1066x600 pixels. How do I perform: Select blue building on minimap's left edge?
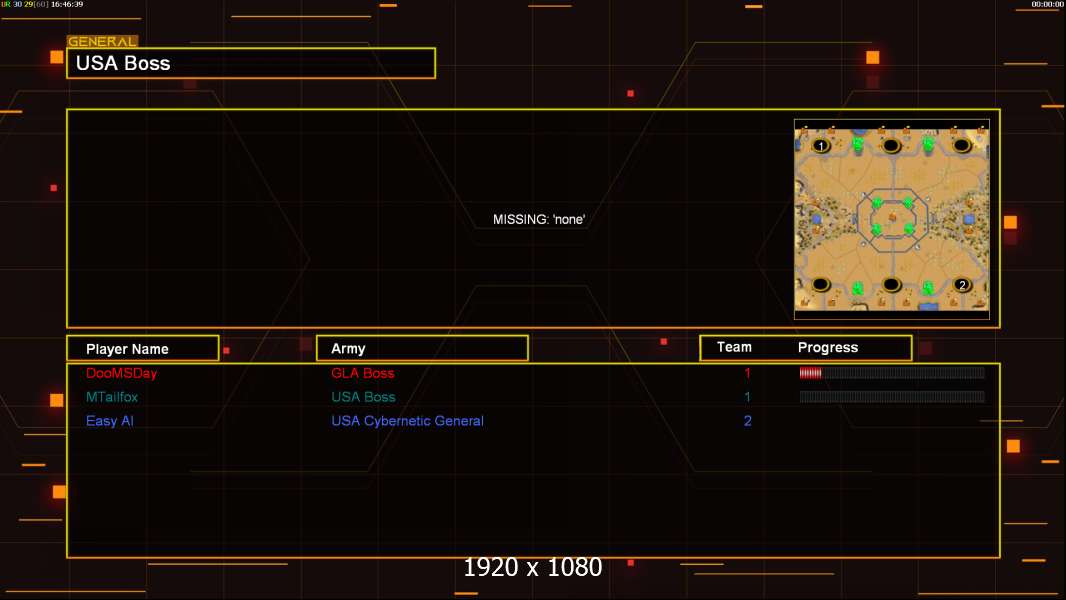[816, 219]
